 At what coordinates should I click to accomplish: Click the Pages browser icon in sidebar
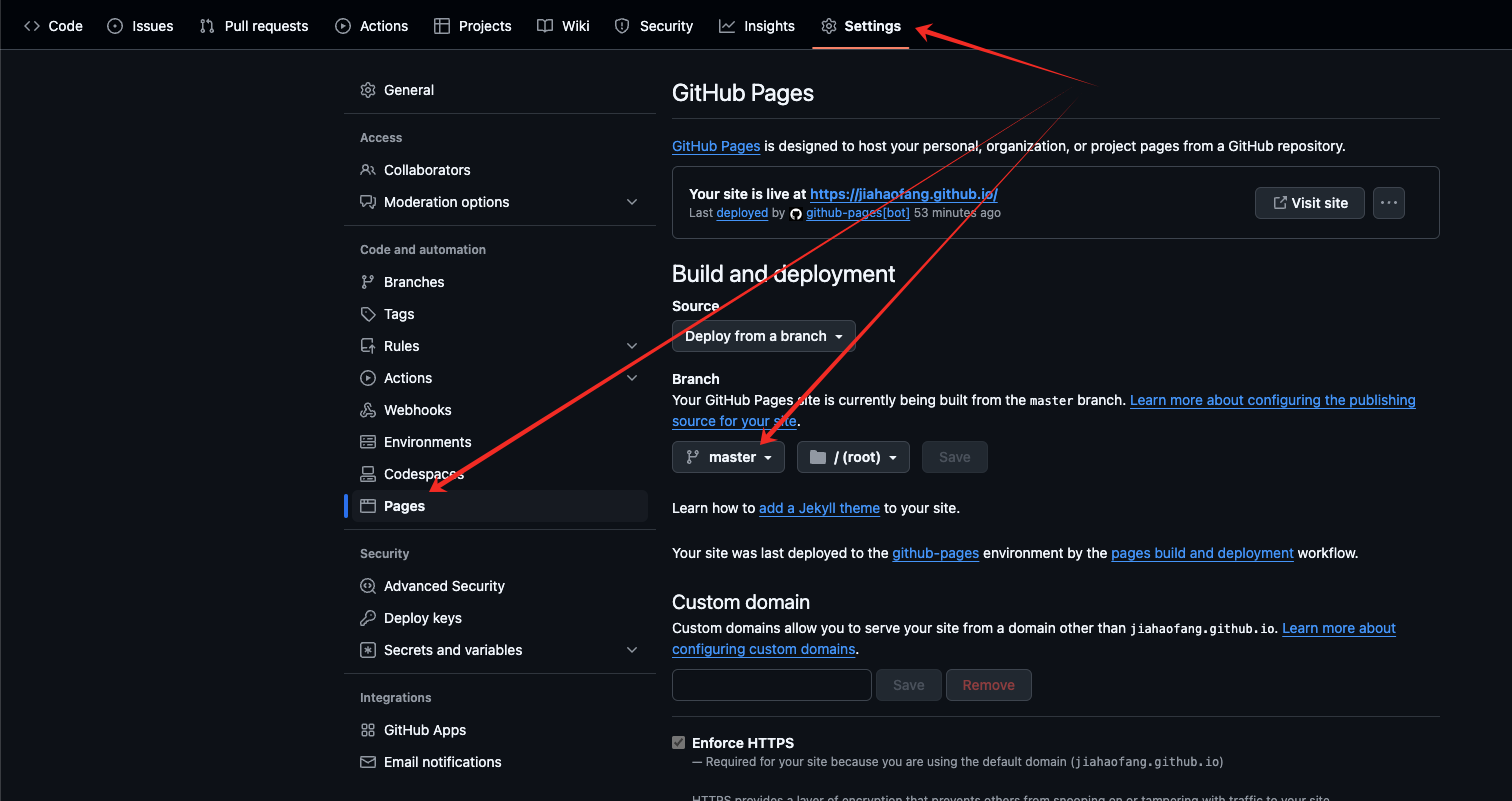368,506
